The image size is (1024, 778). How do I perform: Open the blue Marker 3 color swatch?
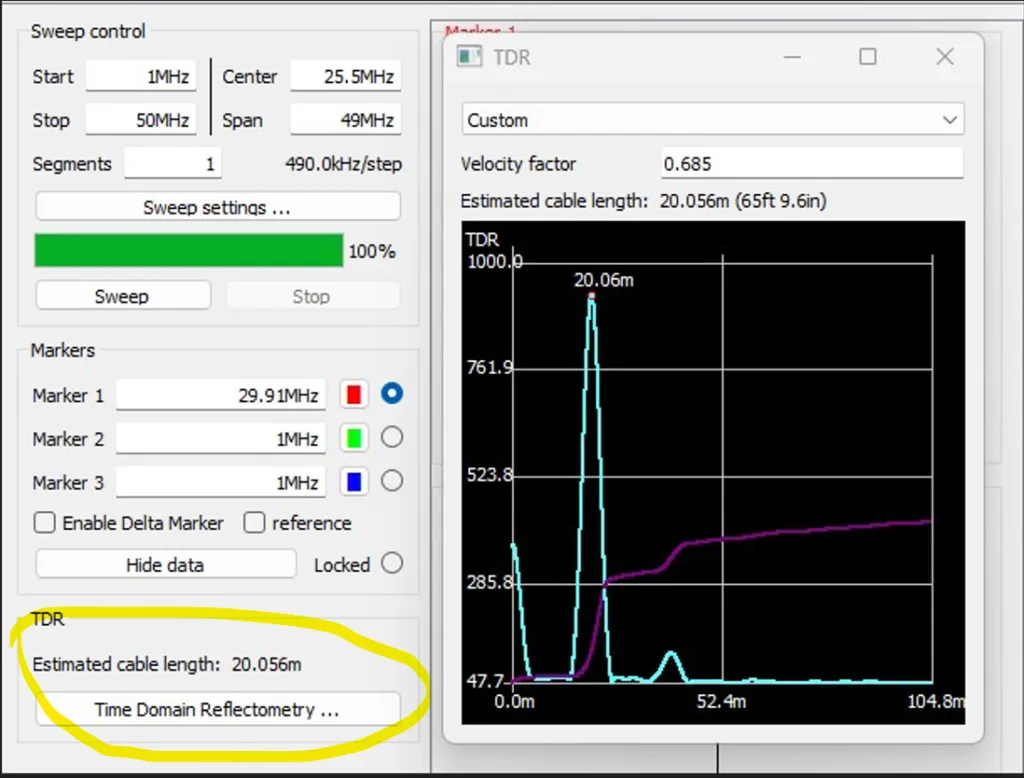pyautogui.click(x=354, y=482)
